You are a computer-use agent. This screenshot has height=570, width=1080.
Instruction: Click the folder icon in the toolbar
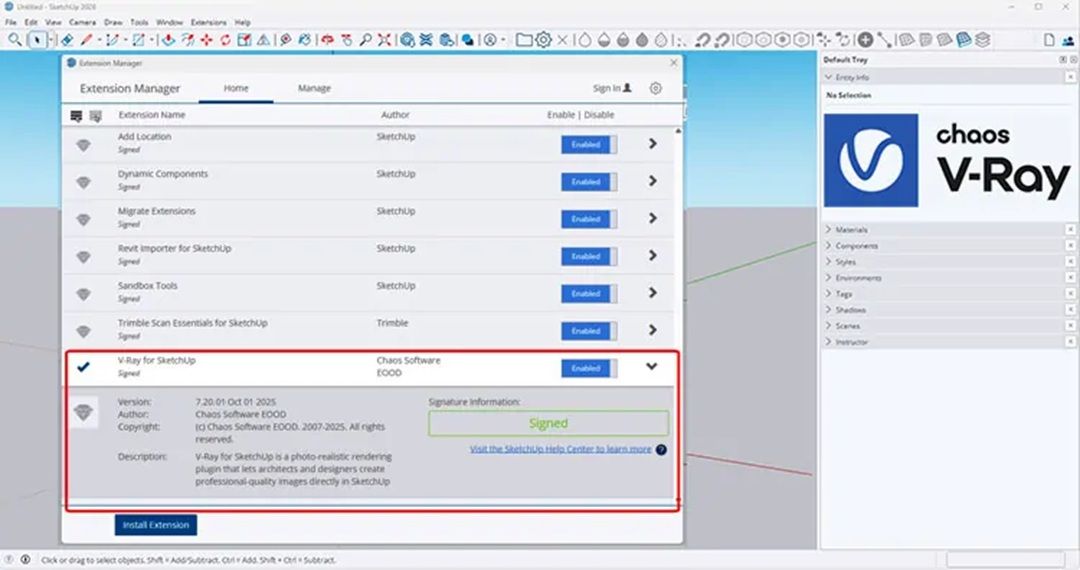pyautogui.click(x=524, y=40)
